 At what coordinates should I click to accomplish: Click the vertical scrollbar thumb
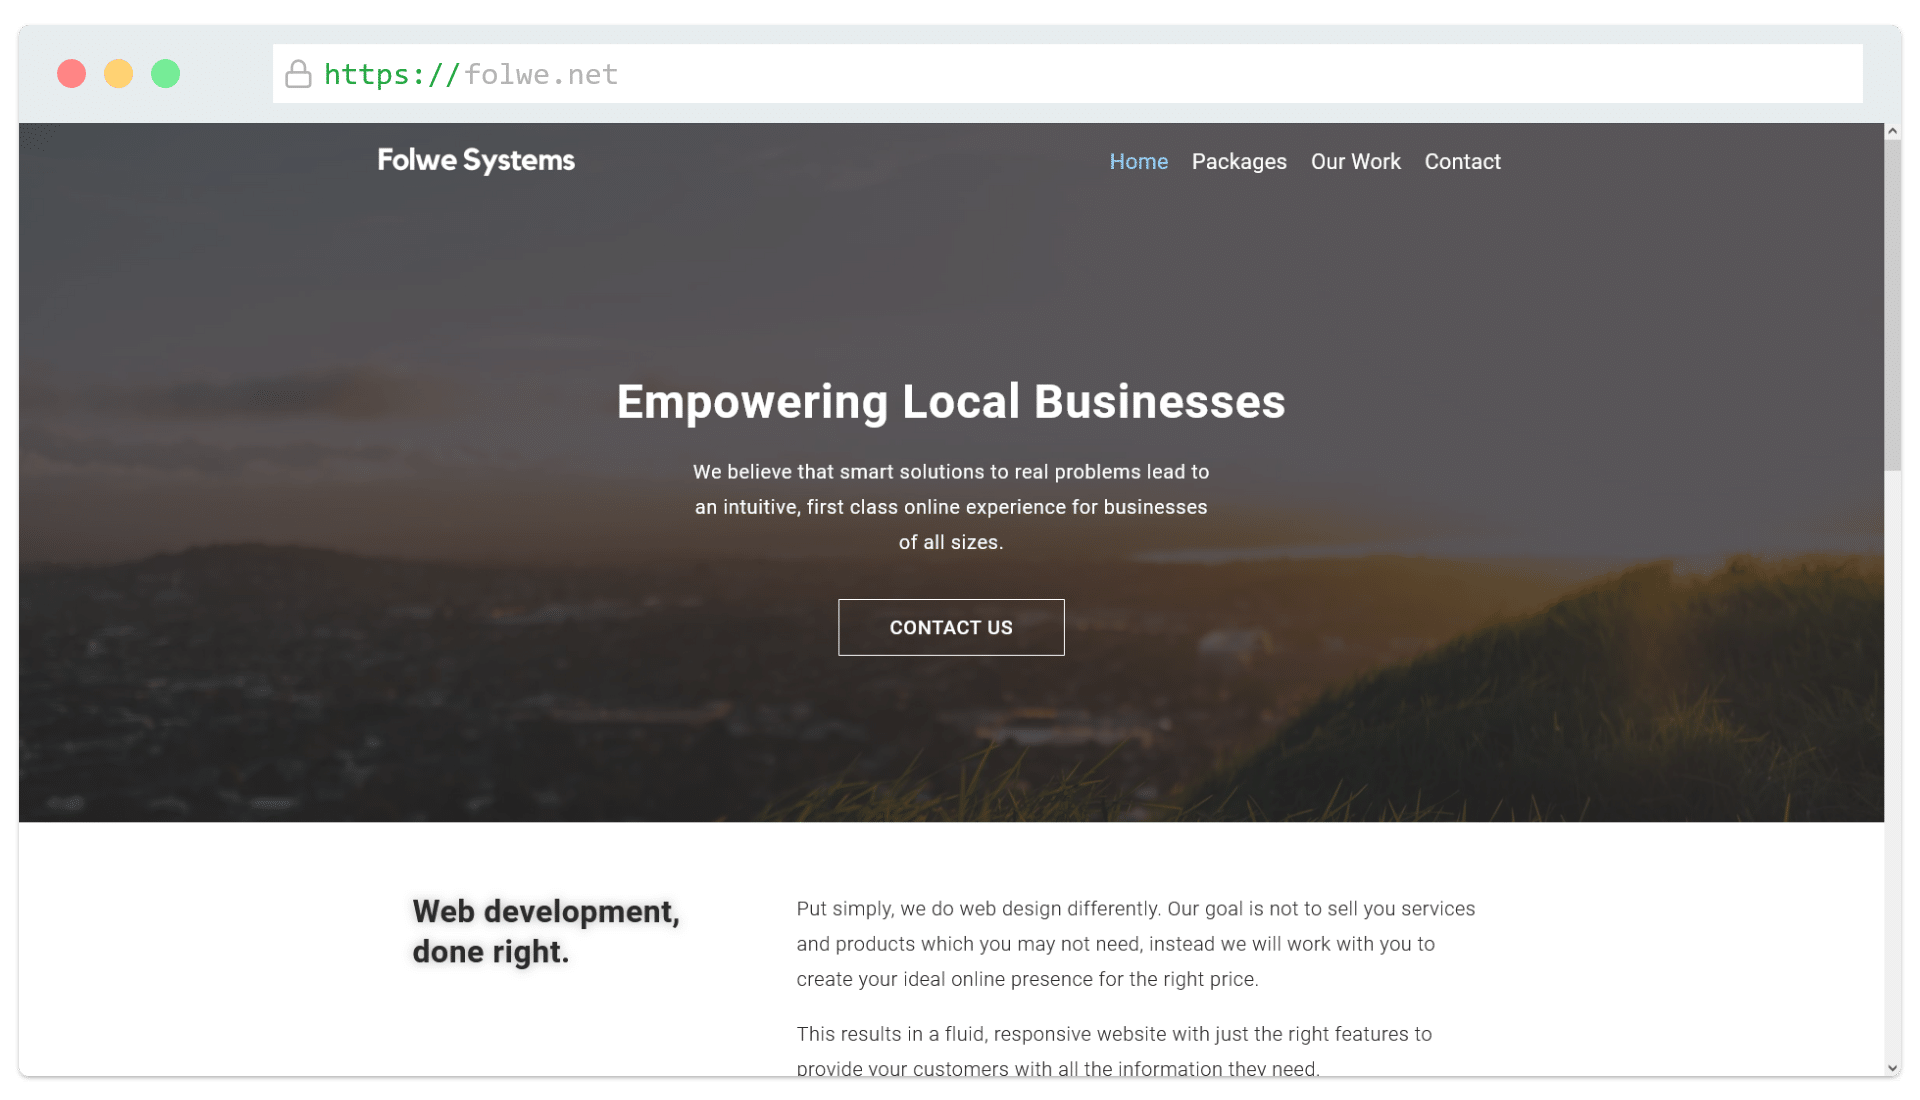(x=1892, y=305)
